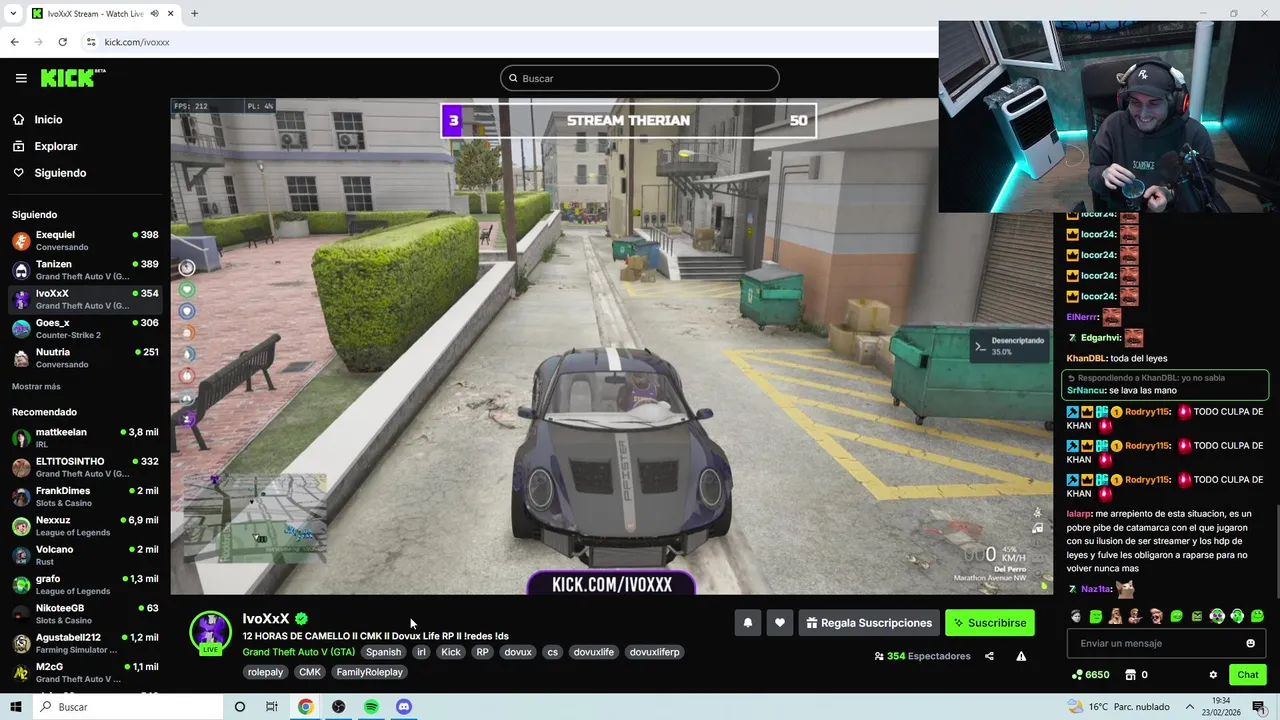Select the rolepaly tag
This screenshot has height=720, width=1280.
(x=266, y=672)
